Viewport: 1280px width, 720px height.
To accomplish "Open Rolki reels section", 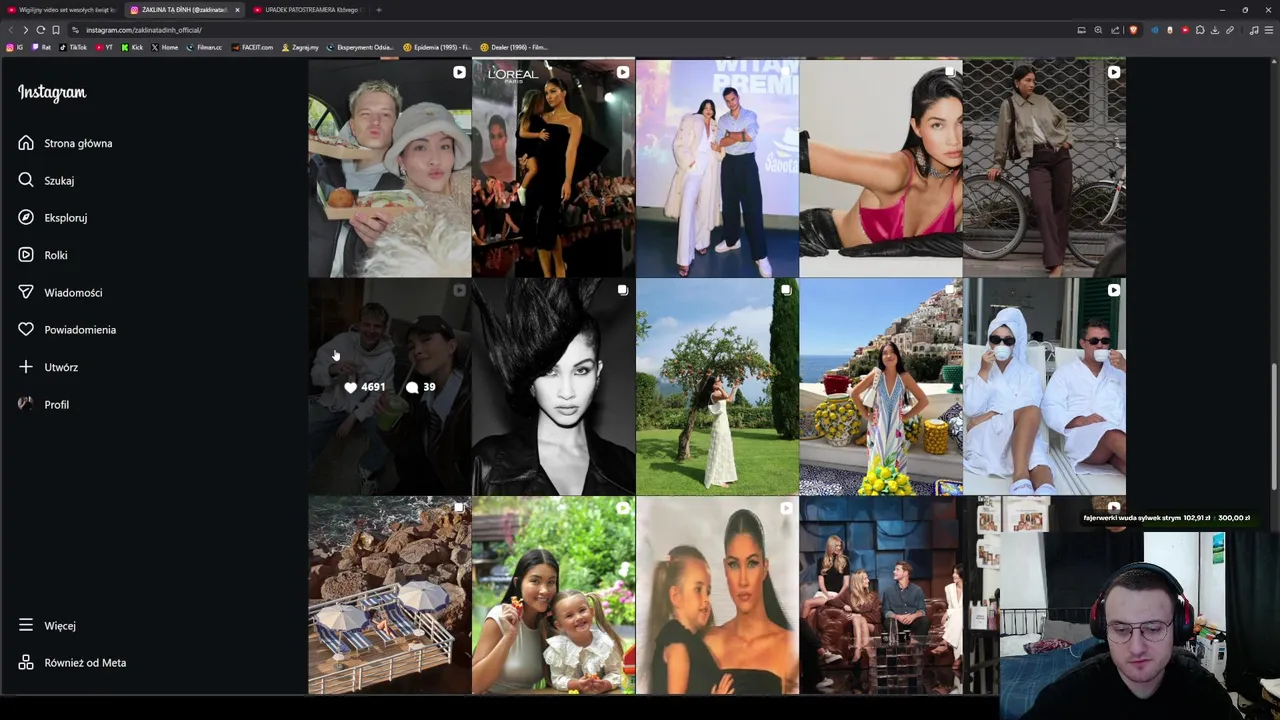I will 42,255.
